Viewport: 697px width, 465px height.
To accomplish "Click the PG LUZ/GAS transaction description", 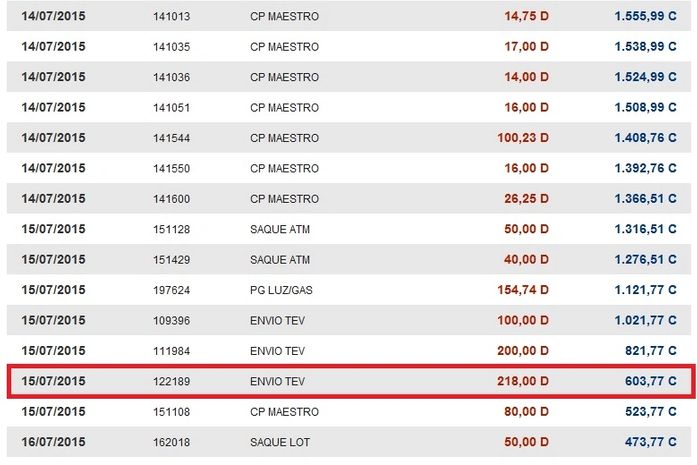I will 285,289.
